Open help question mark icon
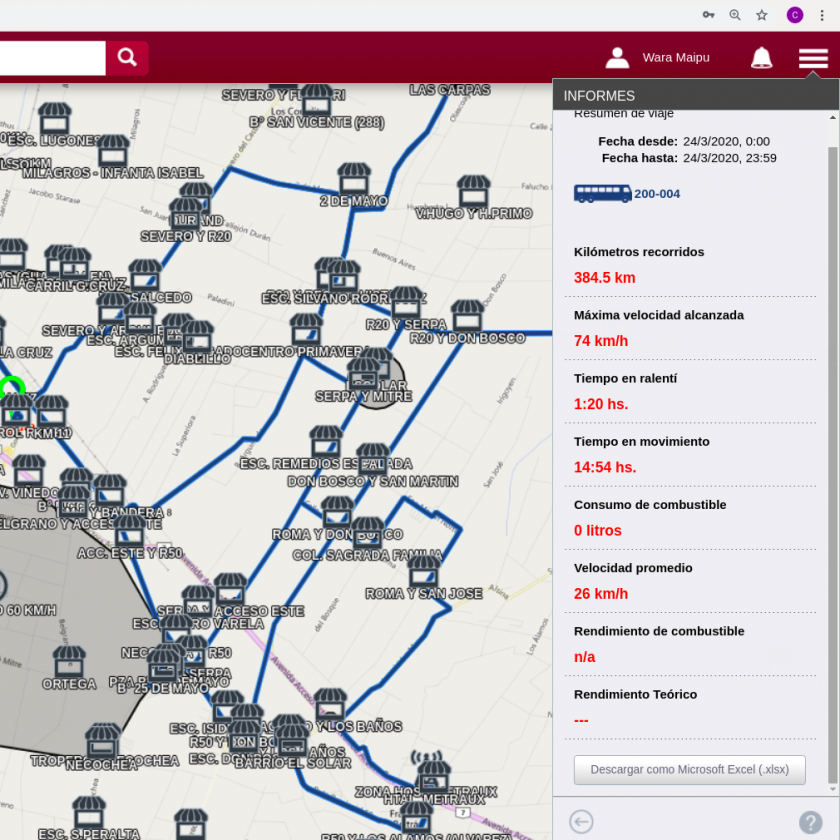 pos(810,822)
